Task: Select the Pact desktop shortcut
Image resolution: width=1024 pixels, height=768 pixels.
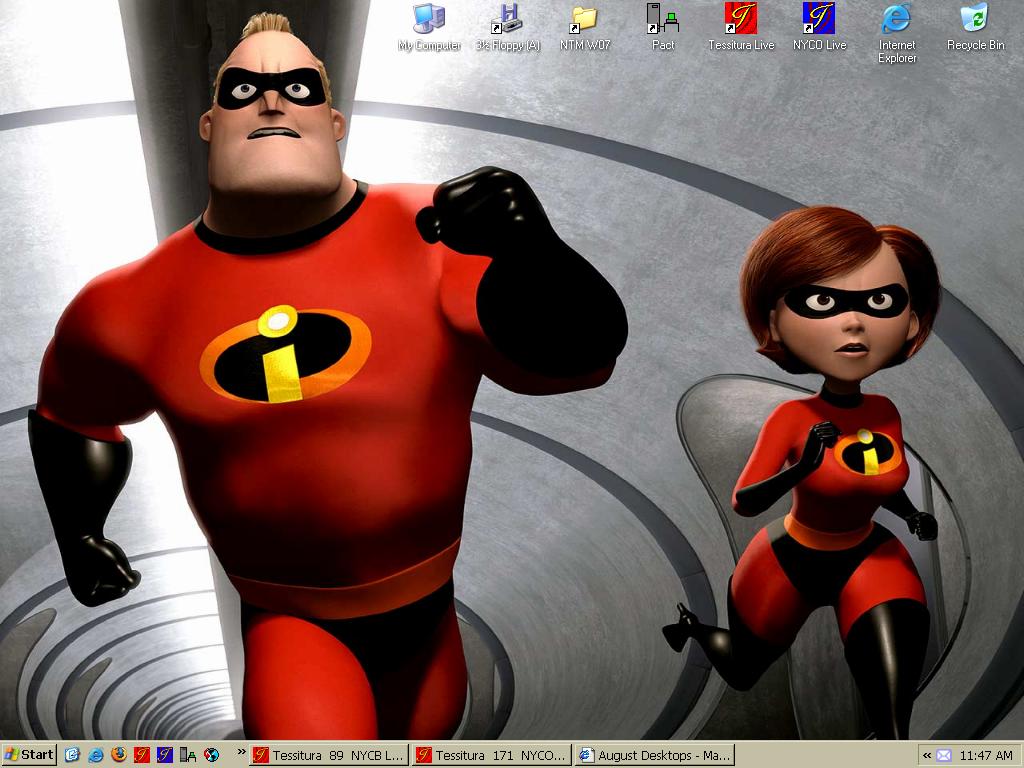Action: click(663, 27)
